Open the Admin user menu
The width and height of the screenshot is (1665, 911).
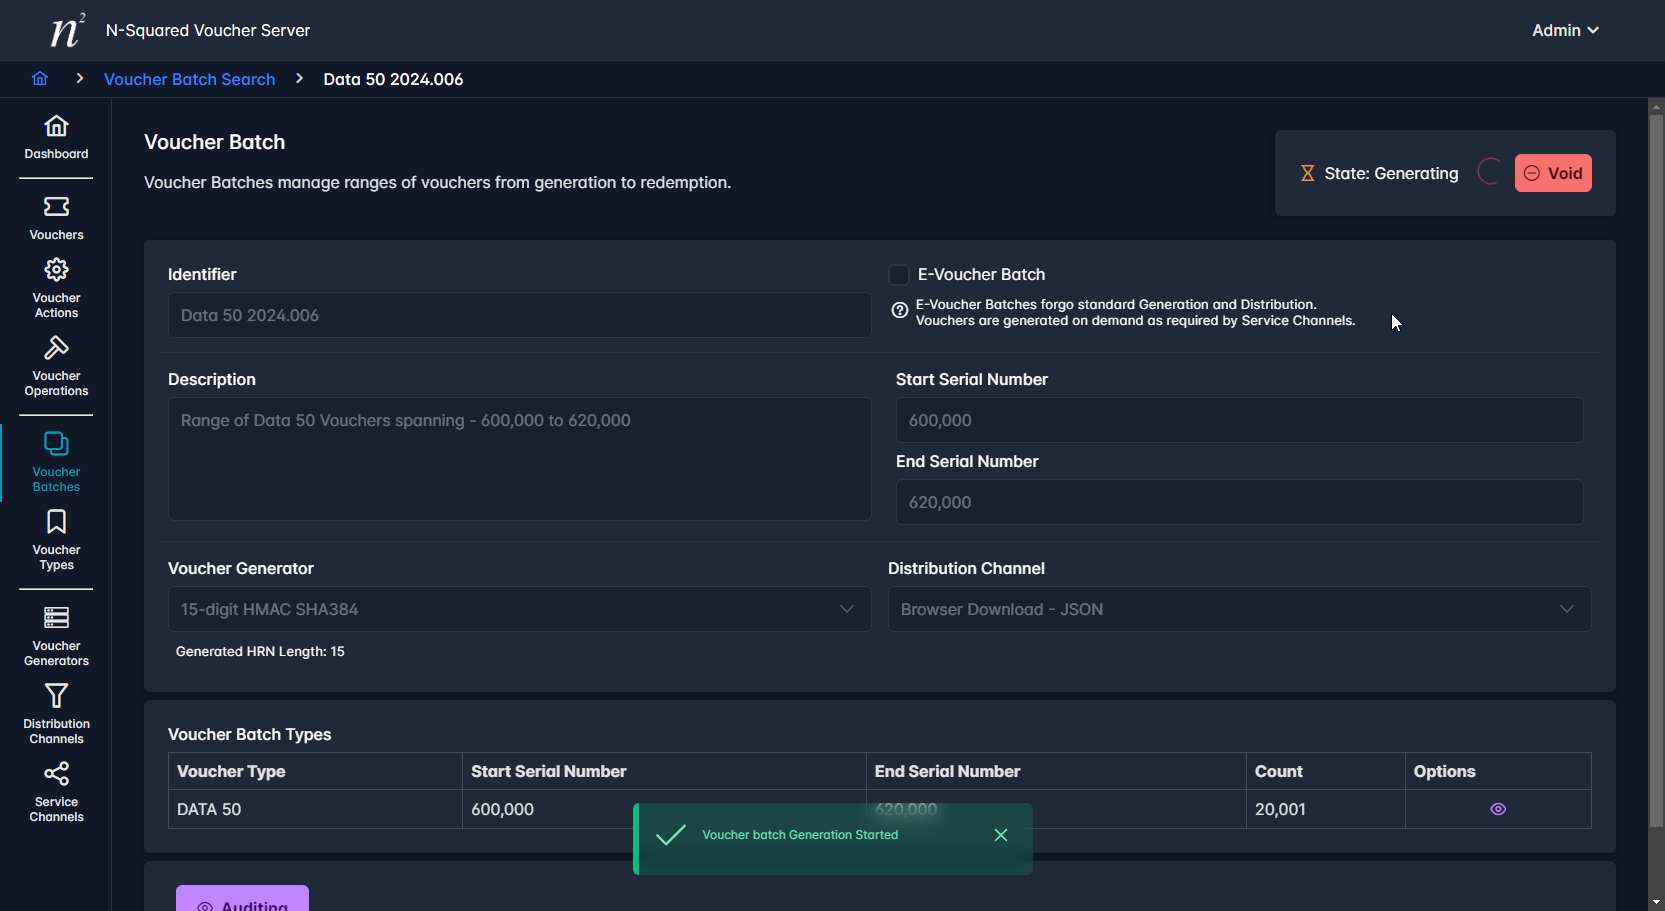click(x=1564, y=30)
